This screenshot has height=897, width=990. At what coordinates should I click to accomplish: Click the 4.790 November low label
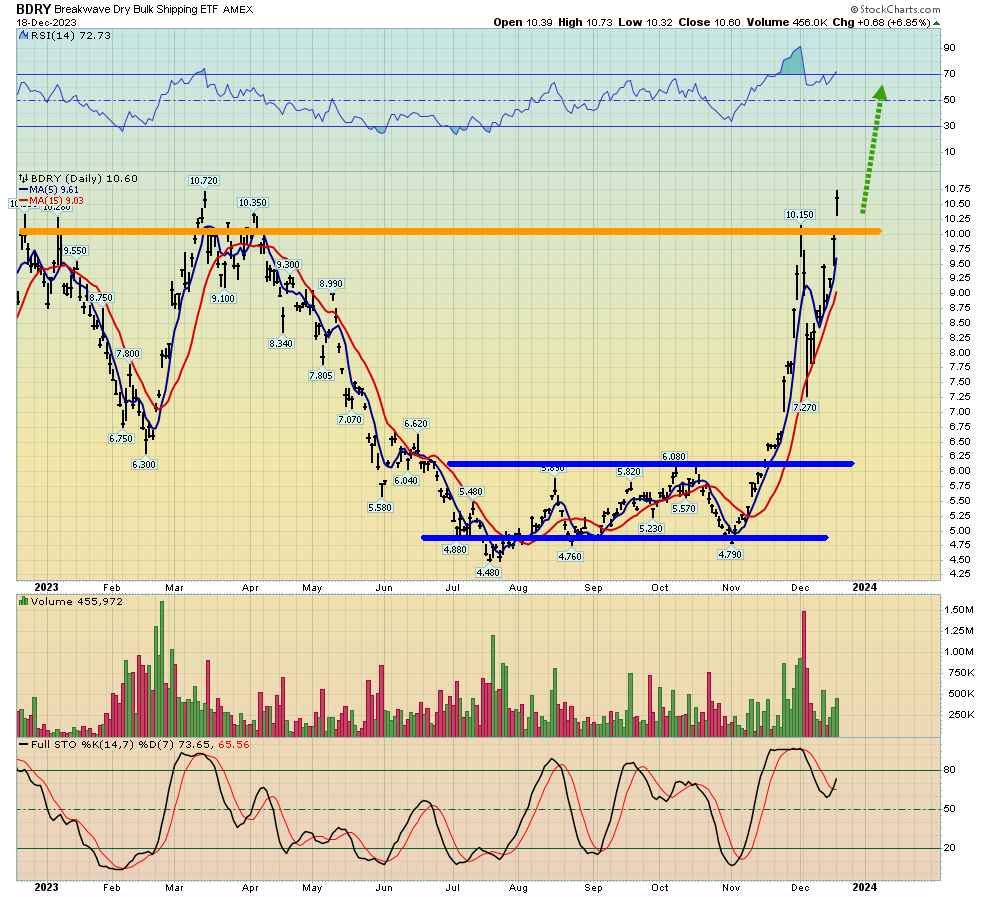[730, 555]
